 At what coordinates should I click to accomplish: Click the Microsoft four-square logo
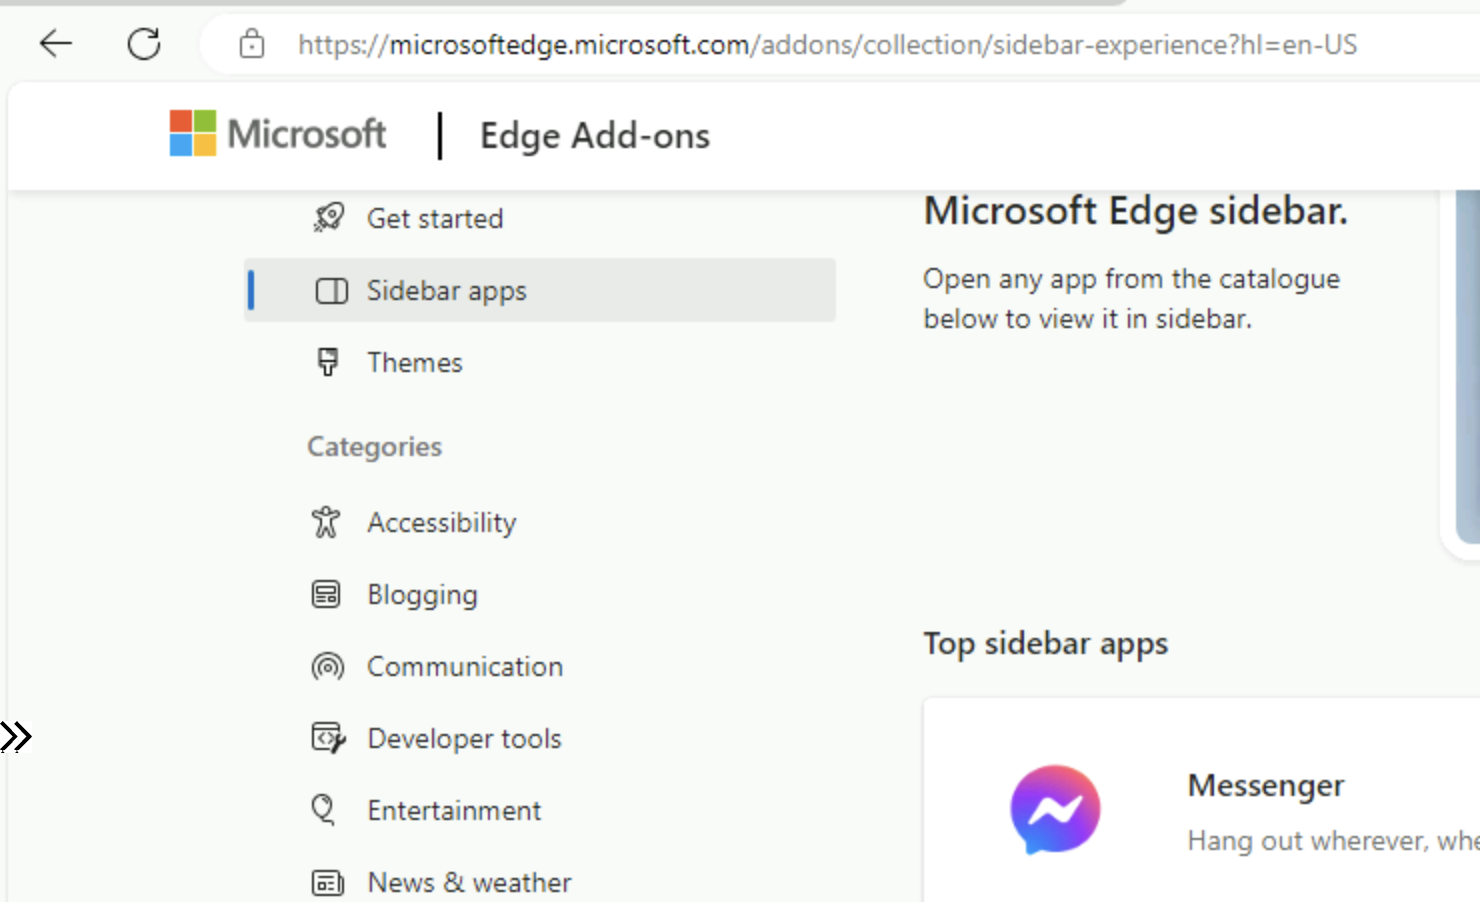[x=192, y=131]
